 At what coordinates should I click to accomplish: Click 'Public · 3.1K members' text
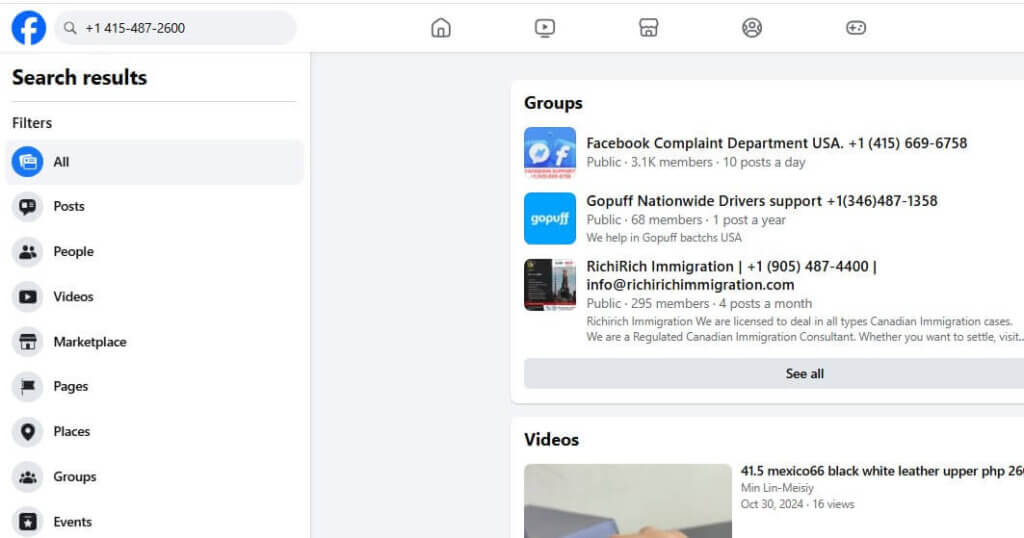(649, 162)
